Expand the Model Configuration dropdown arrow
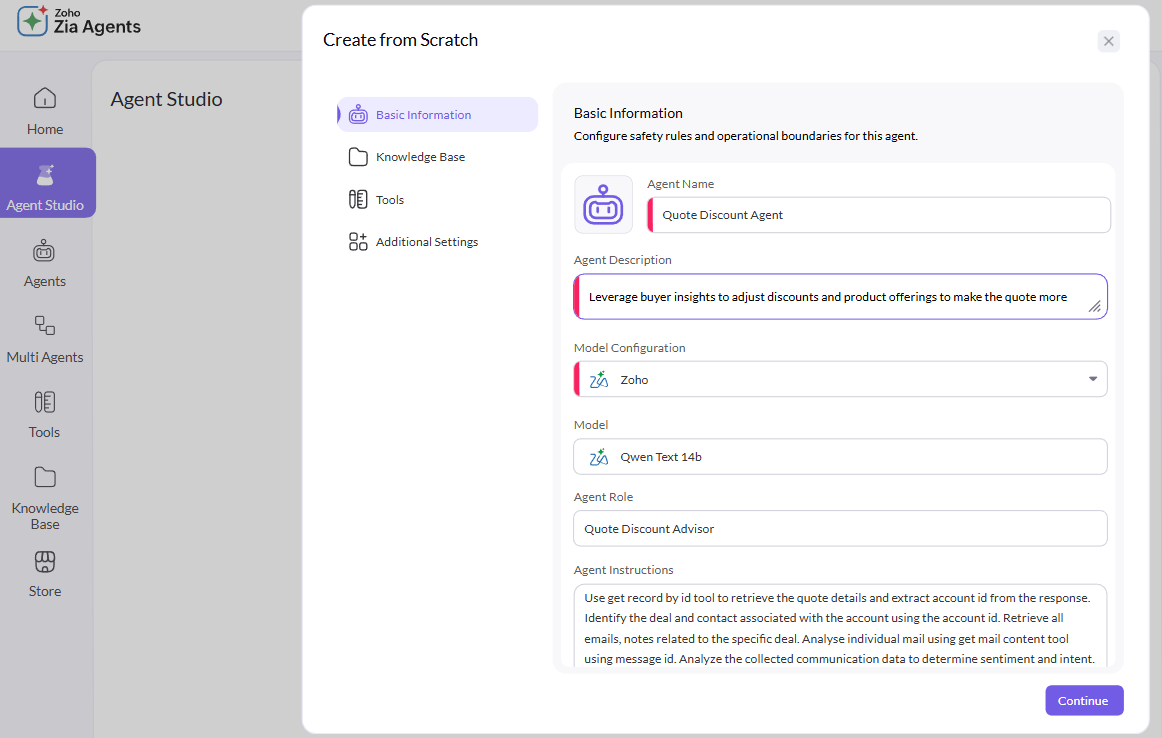The image size is (1162, 738). tap(1092, 379)
